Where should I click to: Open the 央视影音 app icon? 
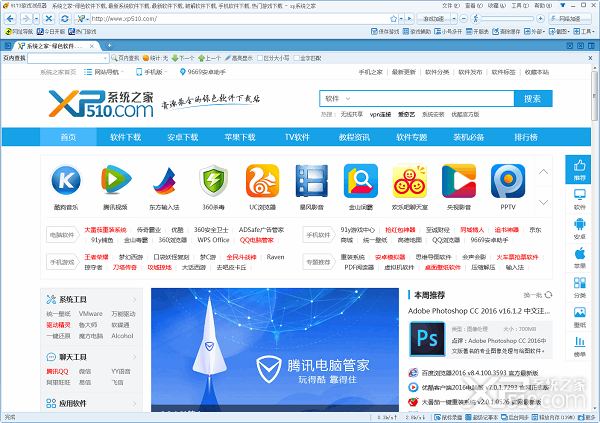click(459, 180)
